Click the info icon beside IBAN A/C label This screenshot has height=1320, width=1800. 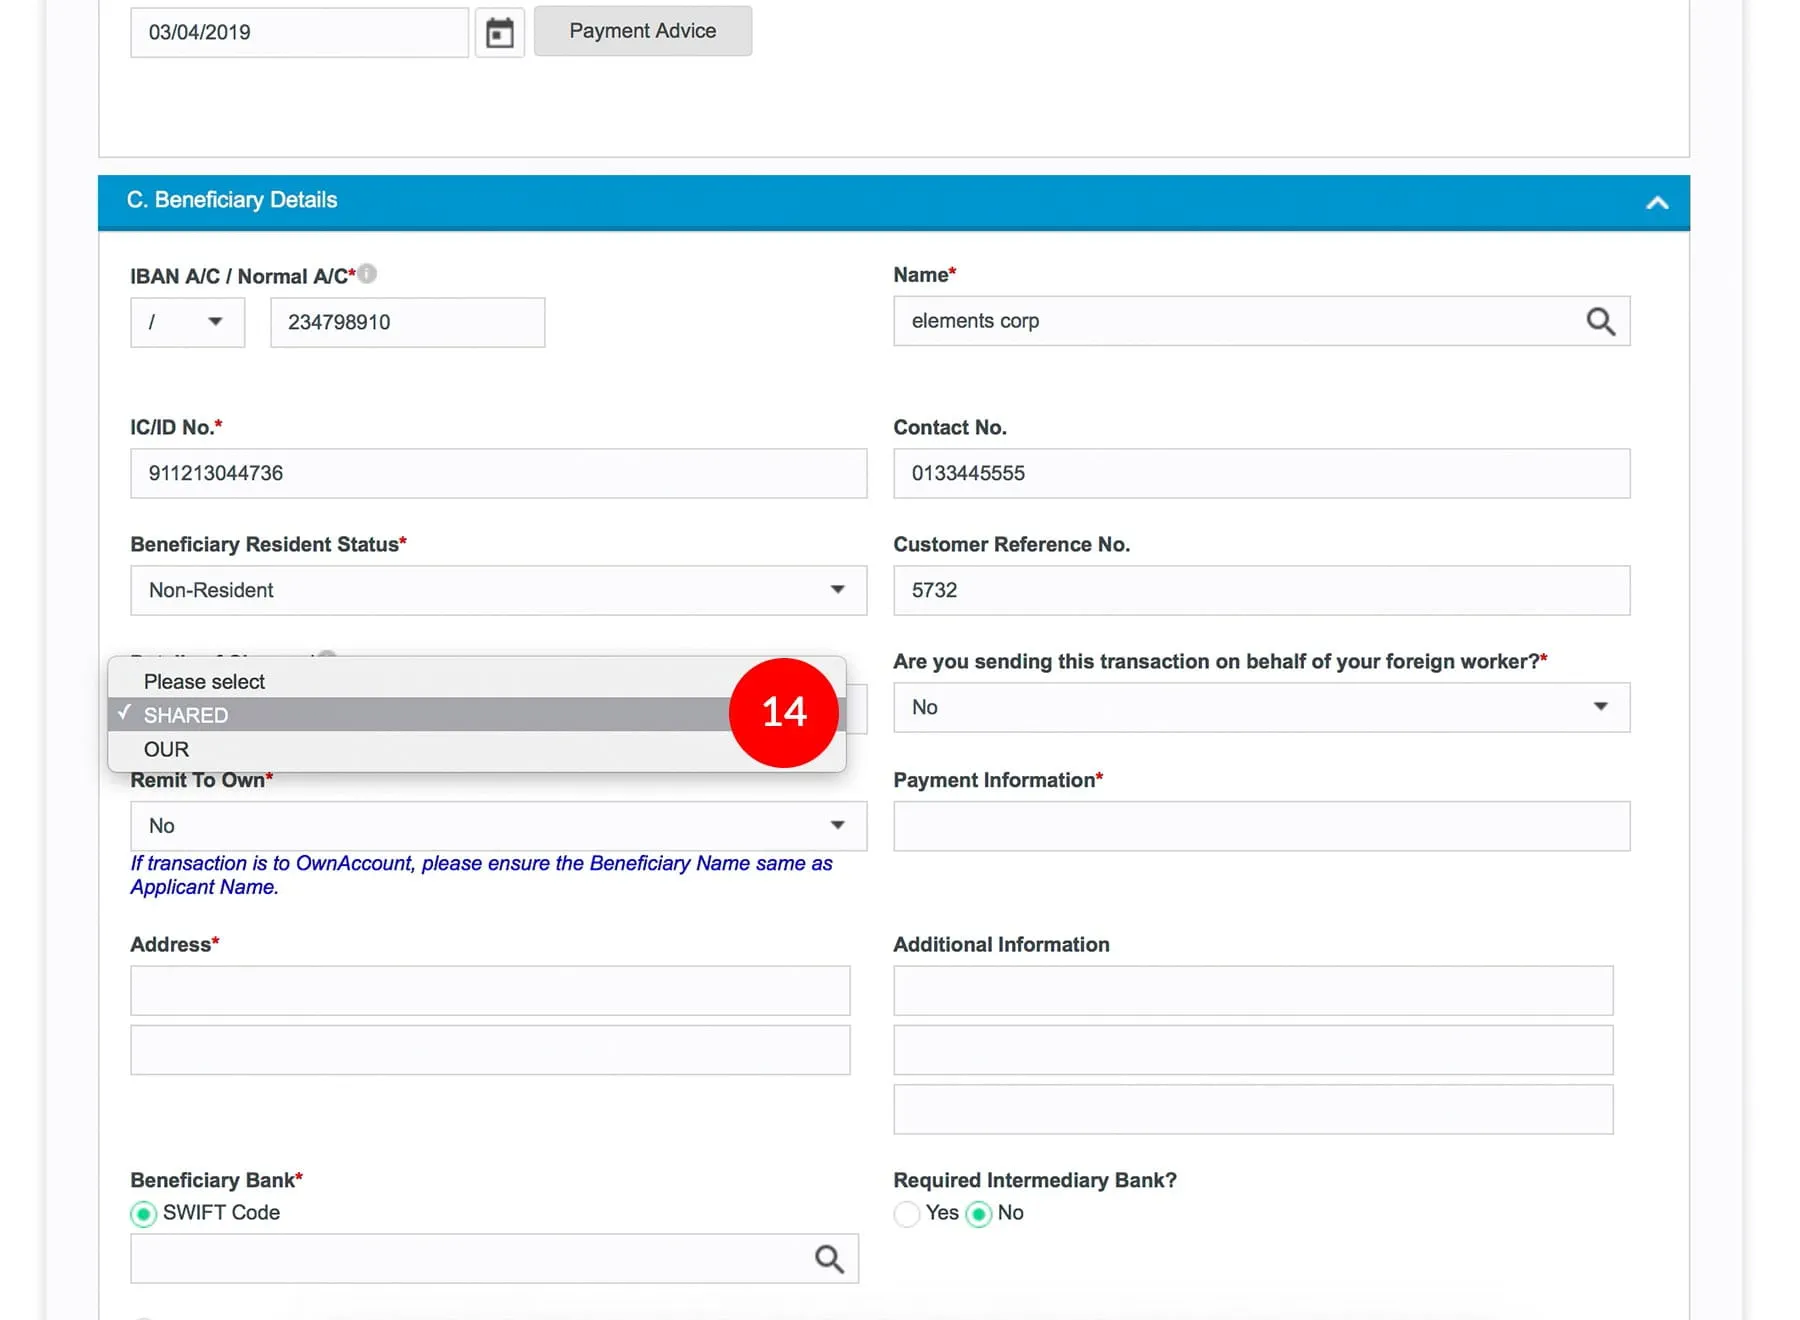[x=367, y=274]
